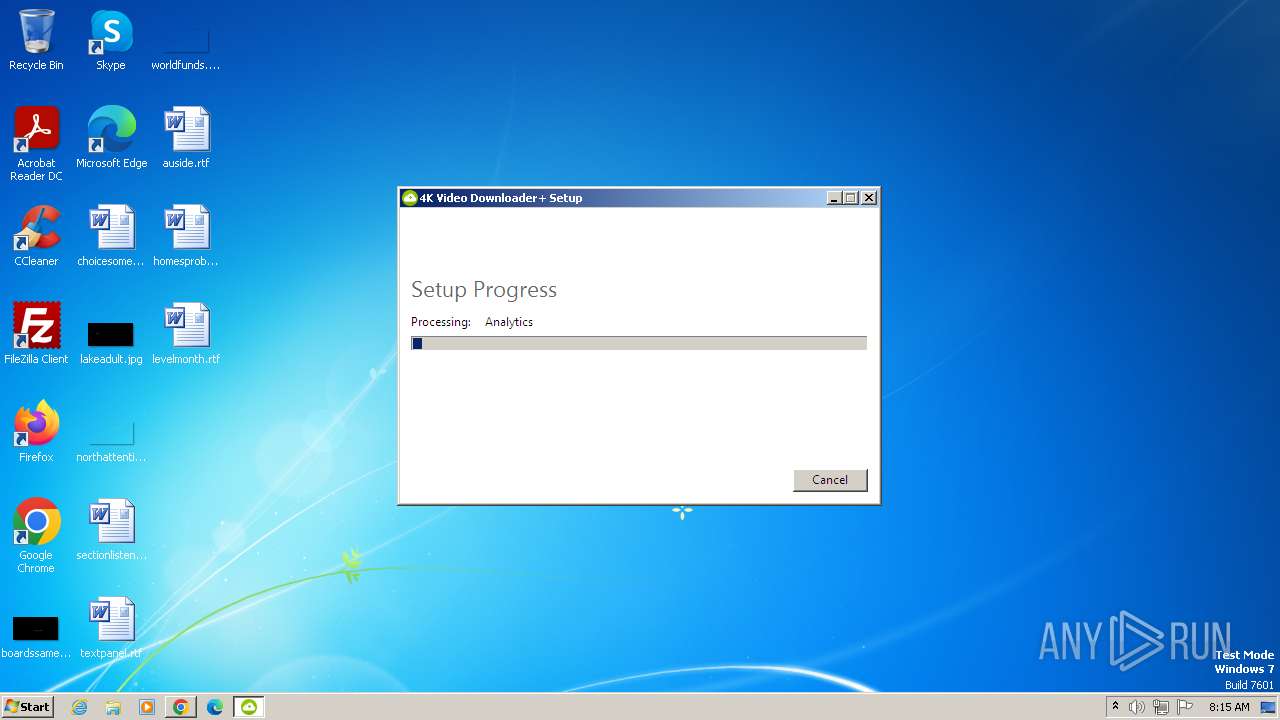This screenshot has width=1280, height=720.
Task: Click the Analytics processing label
Action: 509,322
